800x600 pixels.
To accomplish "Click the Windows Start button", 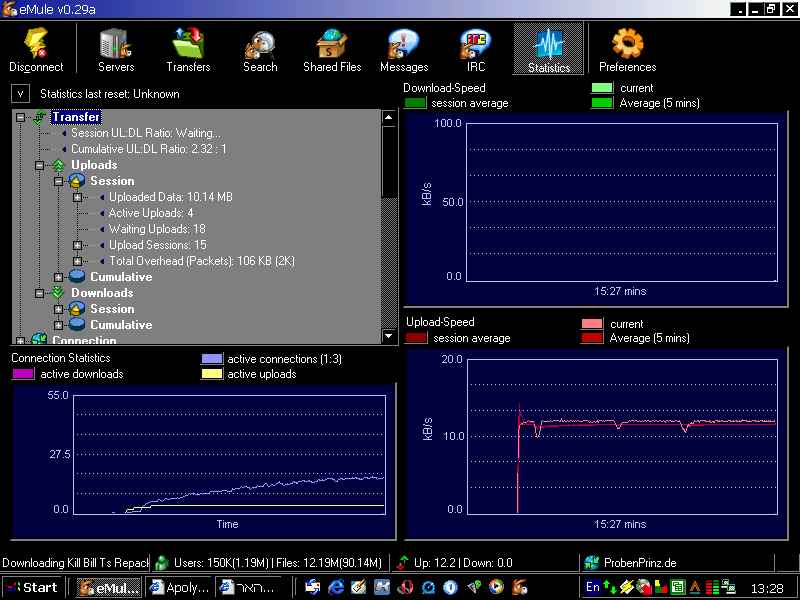I will tap(31, 587).
